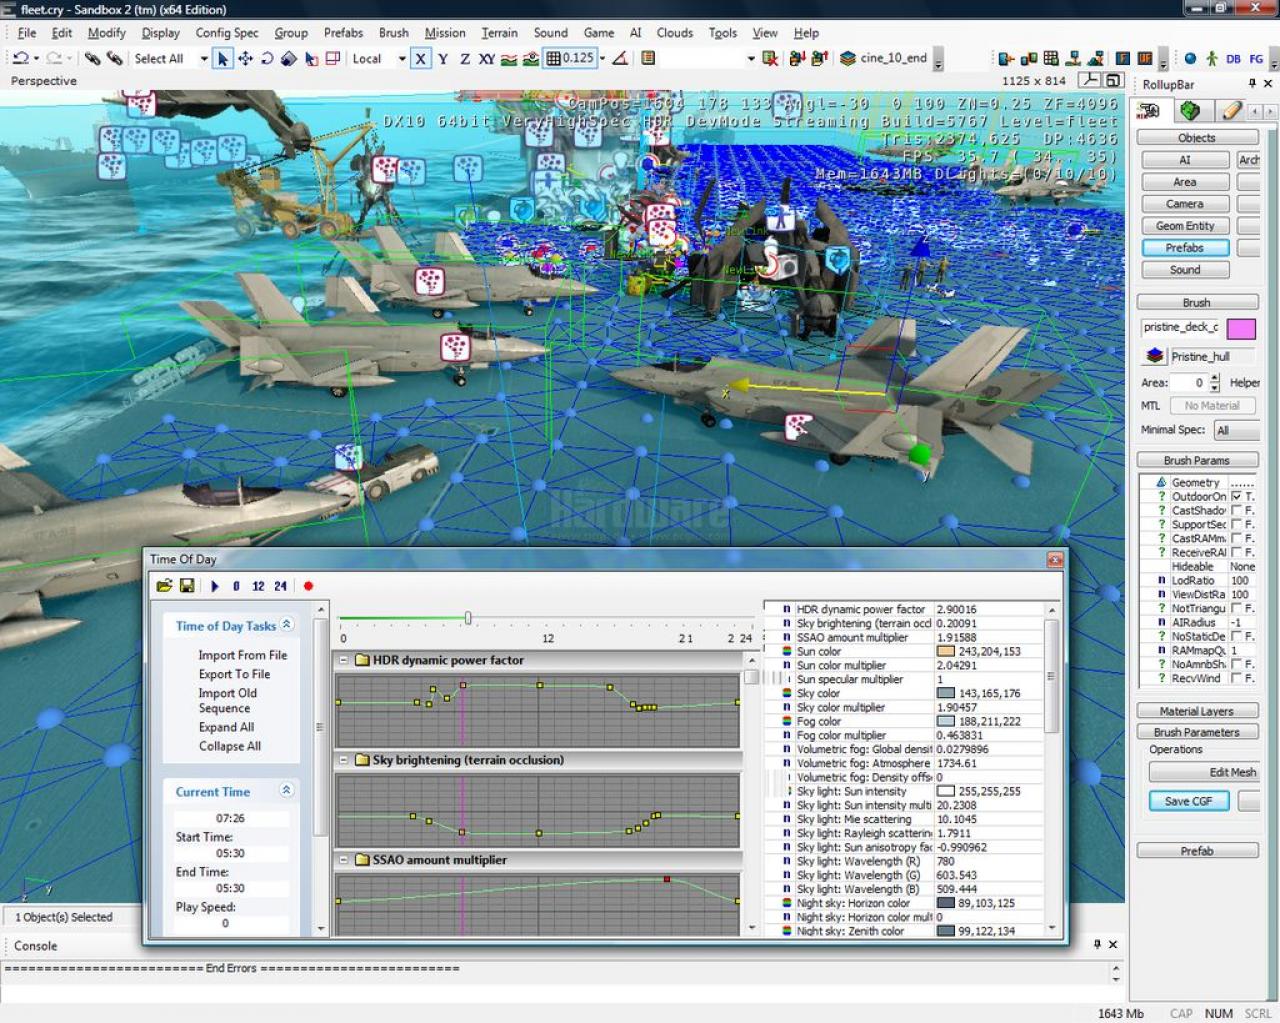Image resolution: width=1280 pixels, height=1023 pixels.
Task: Collapse the Sky brightening graph section
Action: 343,760
